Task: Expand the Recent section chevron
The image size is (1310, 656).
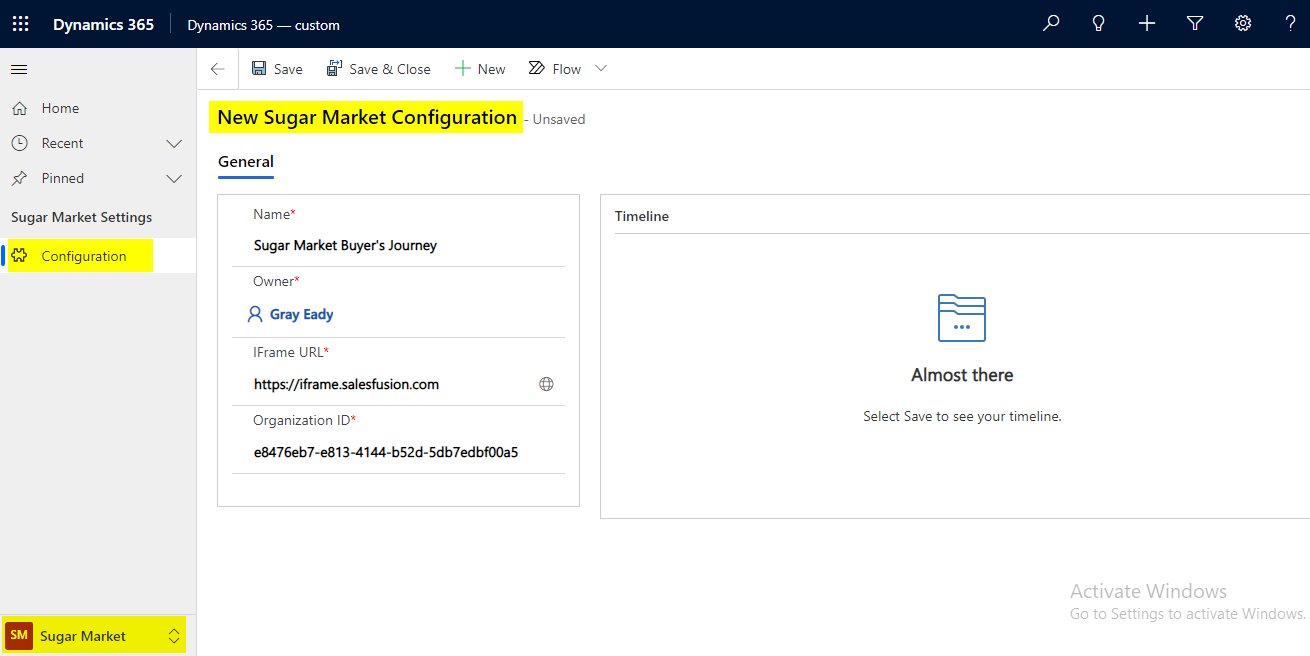Action: click(174, 144)
